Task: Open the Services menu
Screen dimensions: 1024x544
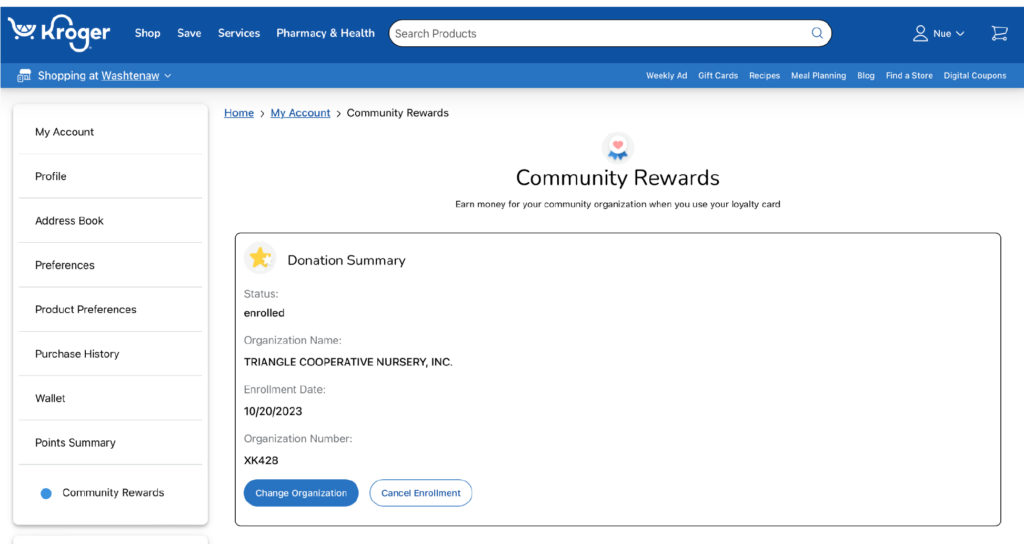Action: pos(239,33)
